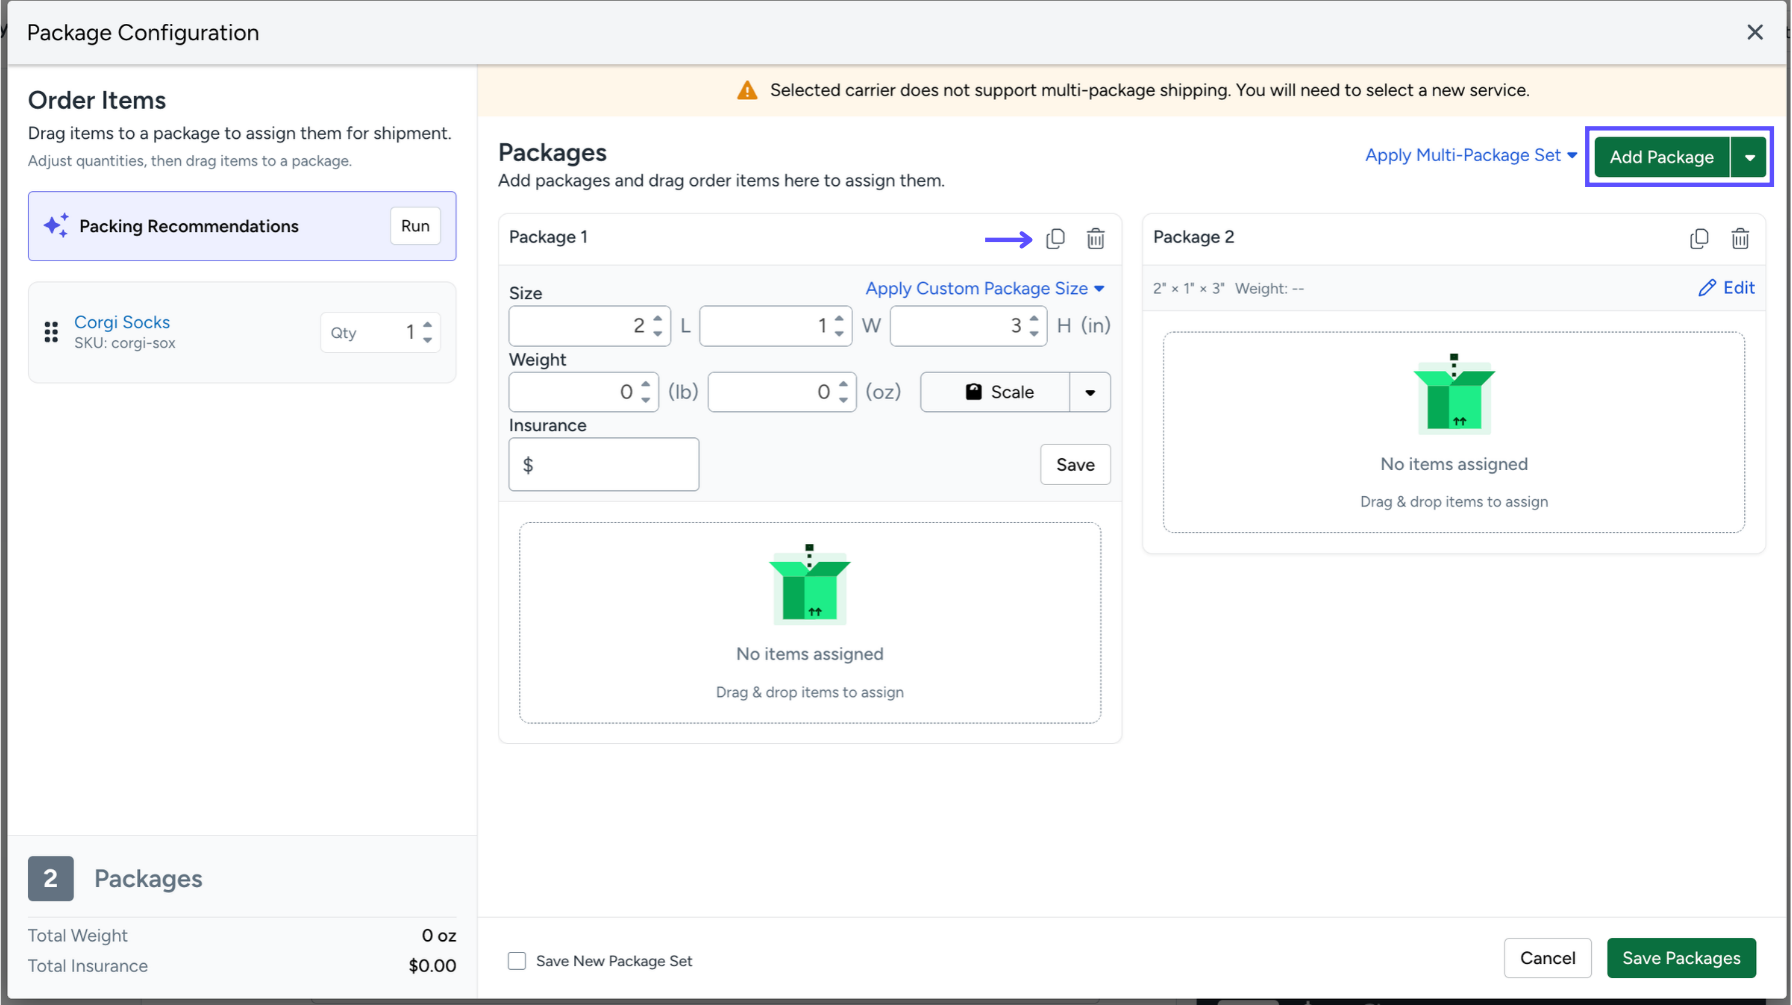Click the Edit pencil link for Package 2
Image resolution: width=1792 pixels, height=1005 pixels.
(1727, 288)
